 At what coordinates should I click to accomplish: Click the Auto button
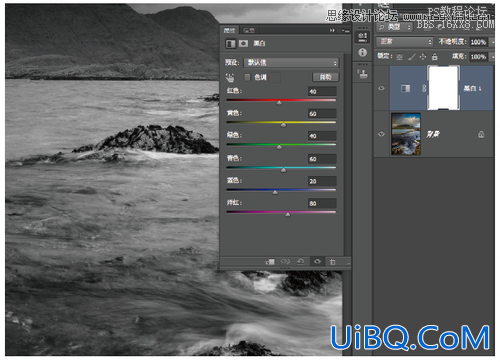click(x=325, y=77)
